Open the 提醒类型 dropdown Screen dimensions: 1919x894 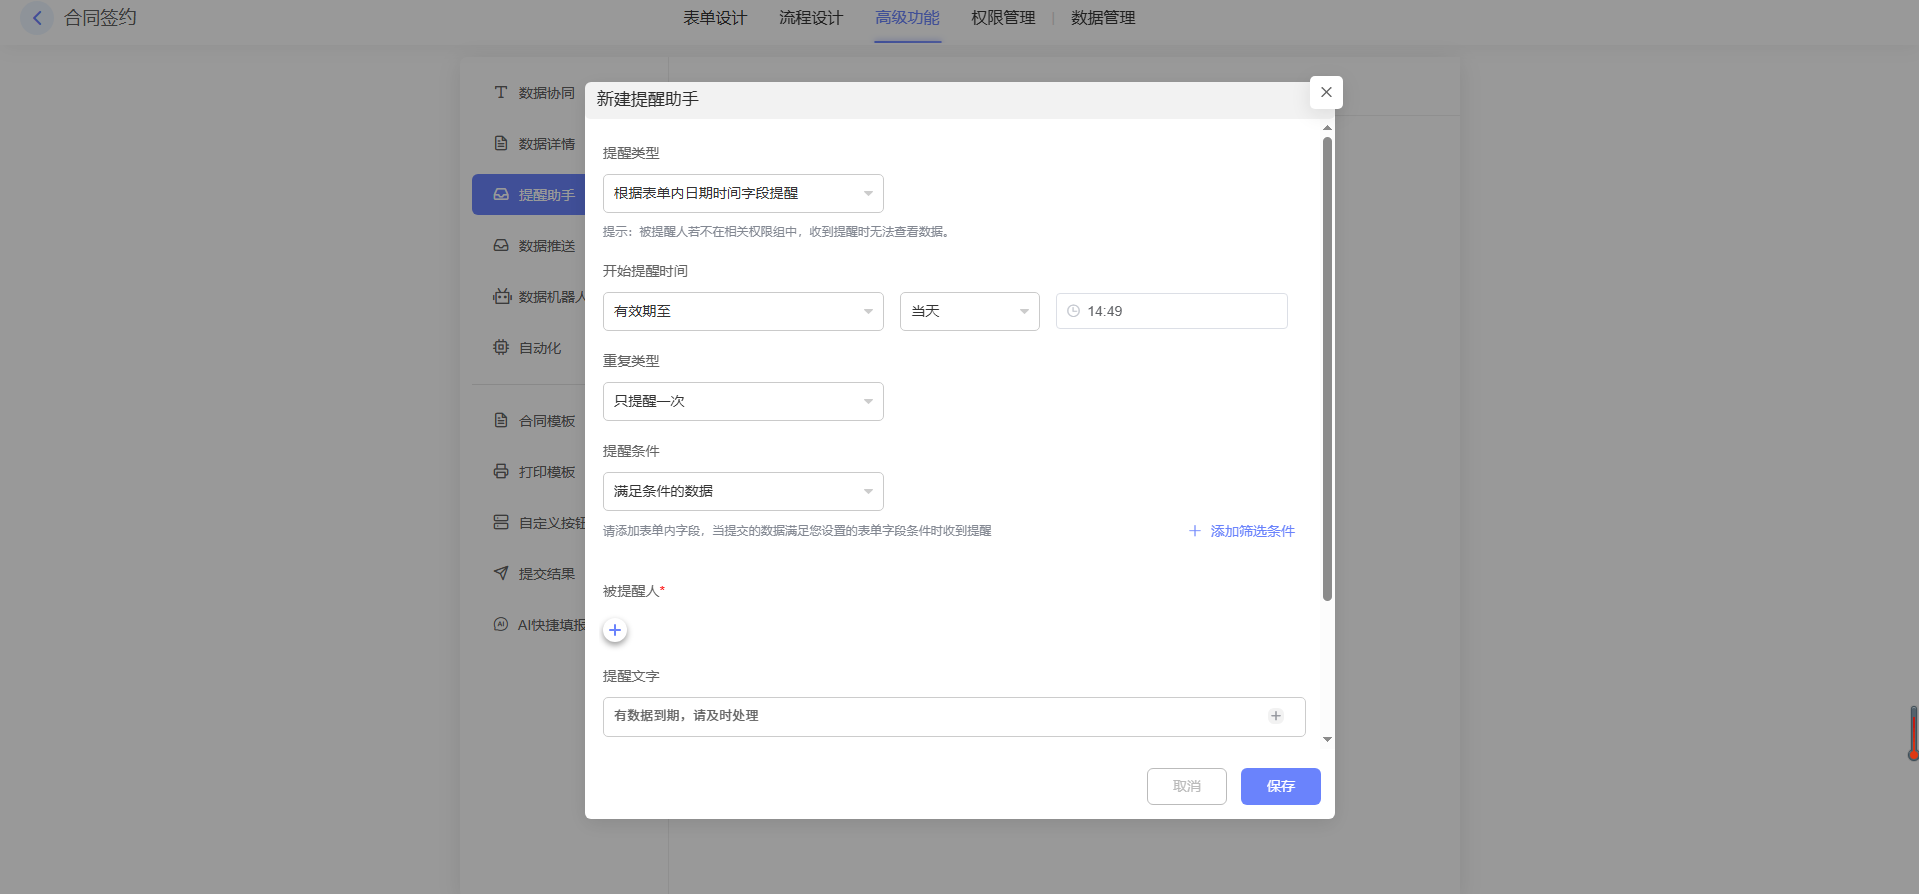[x=743, y=193]
